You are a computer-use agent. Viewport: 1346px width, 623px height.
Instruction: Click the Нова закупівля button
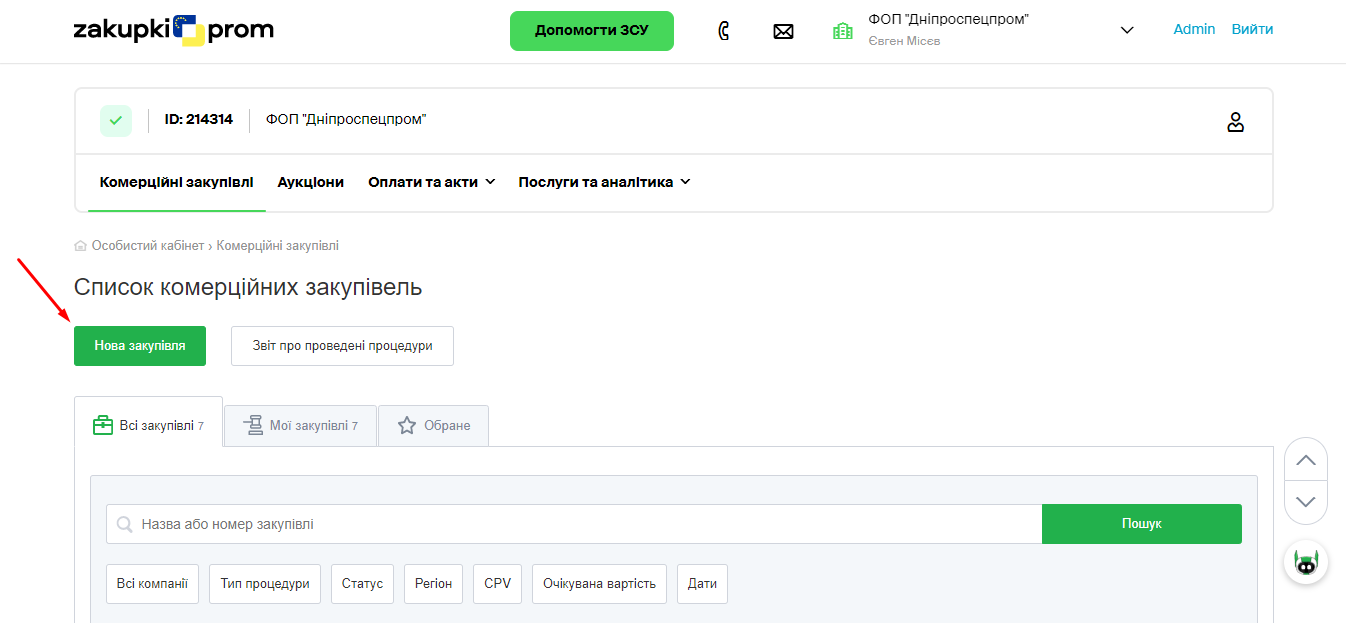140,346
